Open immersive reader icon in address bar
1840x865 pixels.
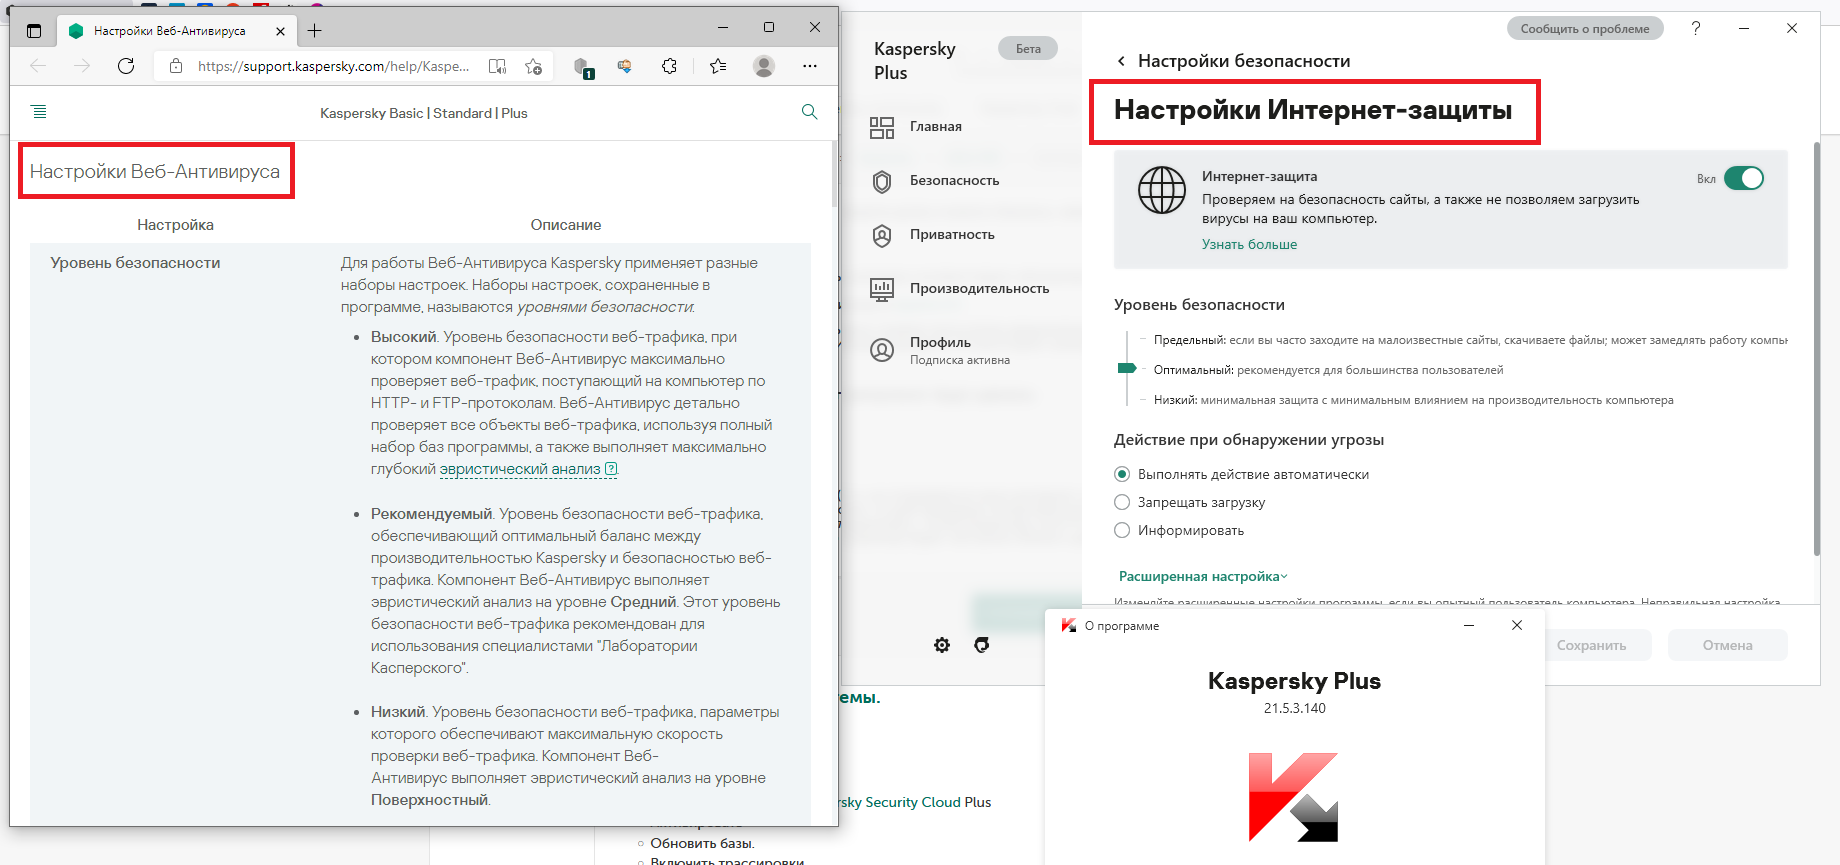click(x=497, y=66)
